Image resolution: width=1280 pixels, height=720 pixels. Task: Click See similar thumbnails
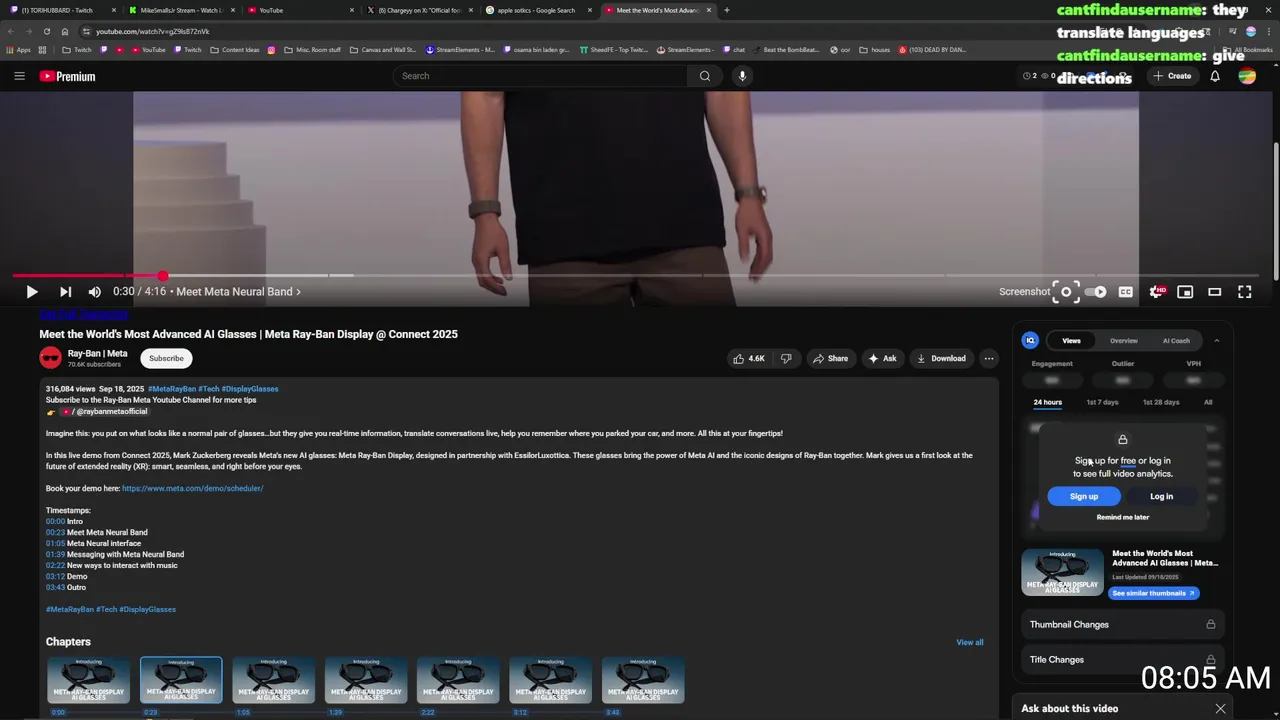(x=1153, y=593)
